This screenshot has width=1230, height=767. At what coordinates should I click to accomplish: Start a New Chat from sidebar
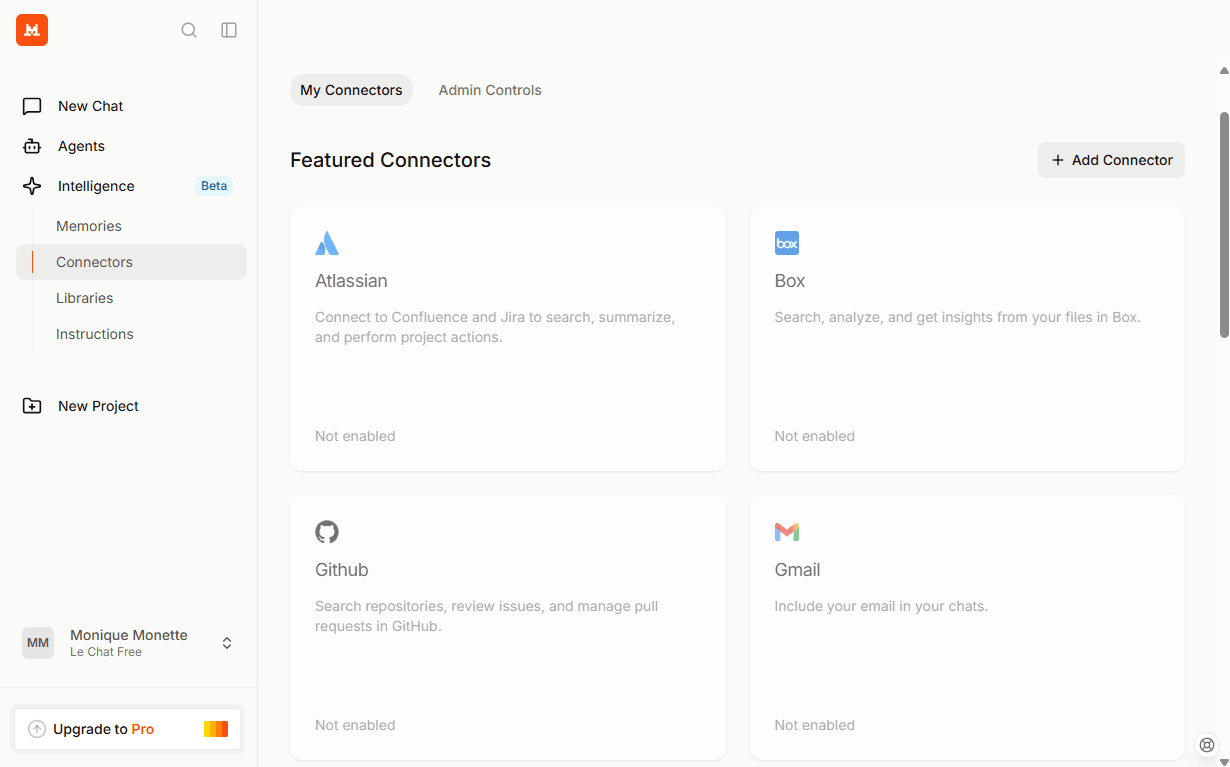point(90,106)
